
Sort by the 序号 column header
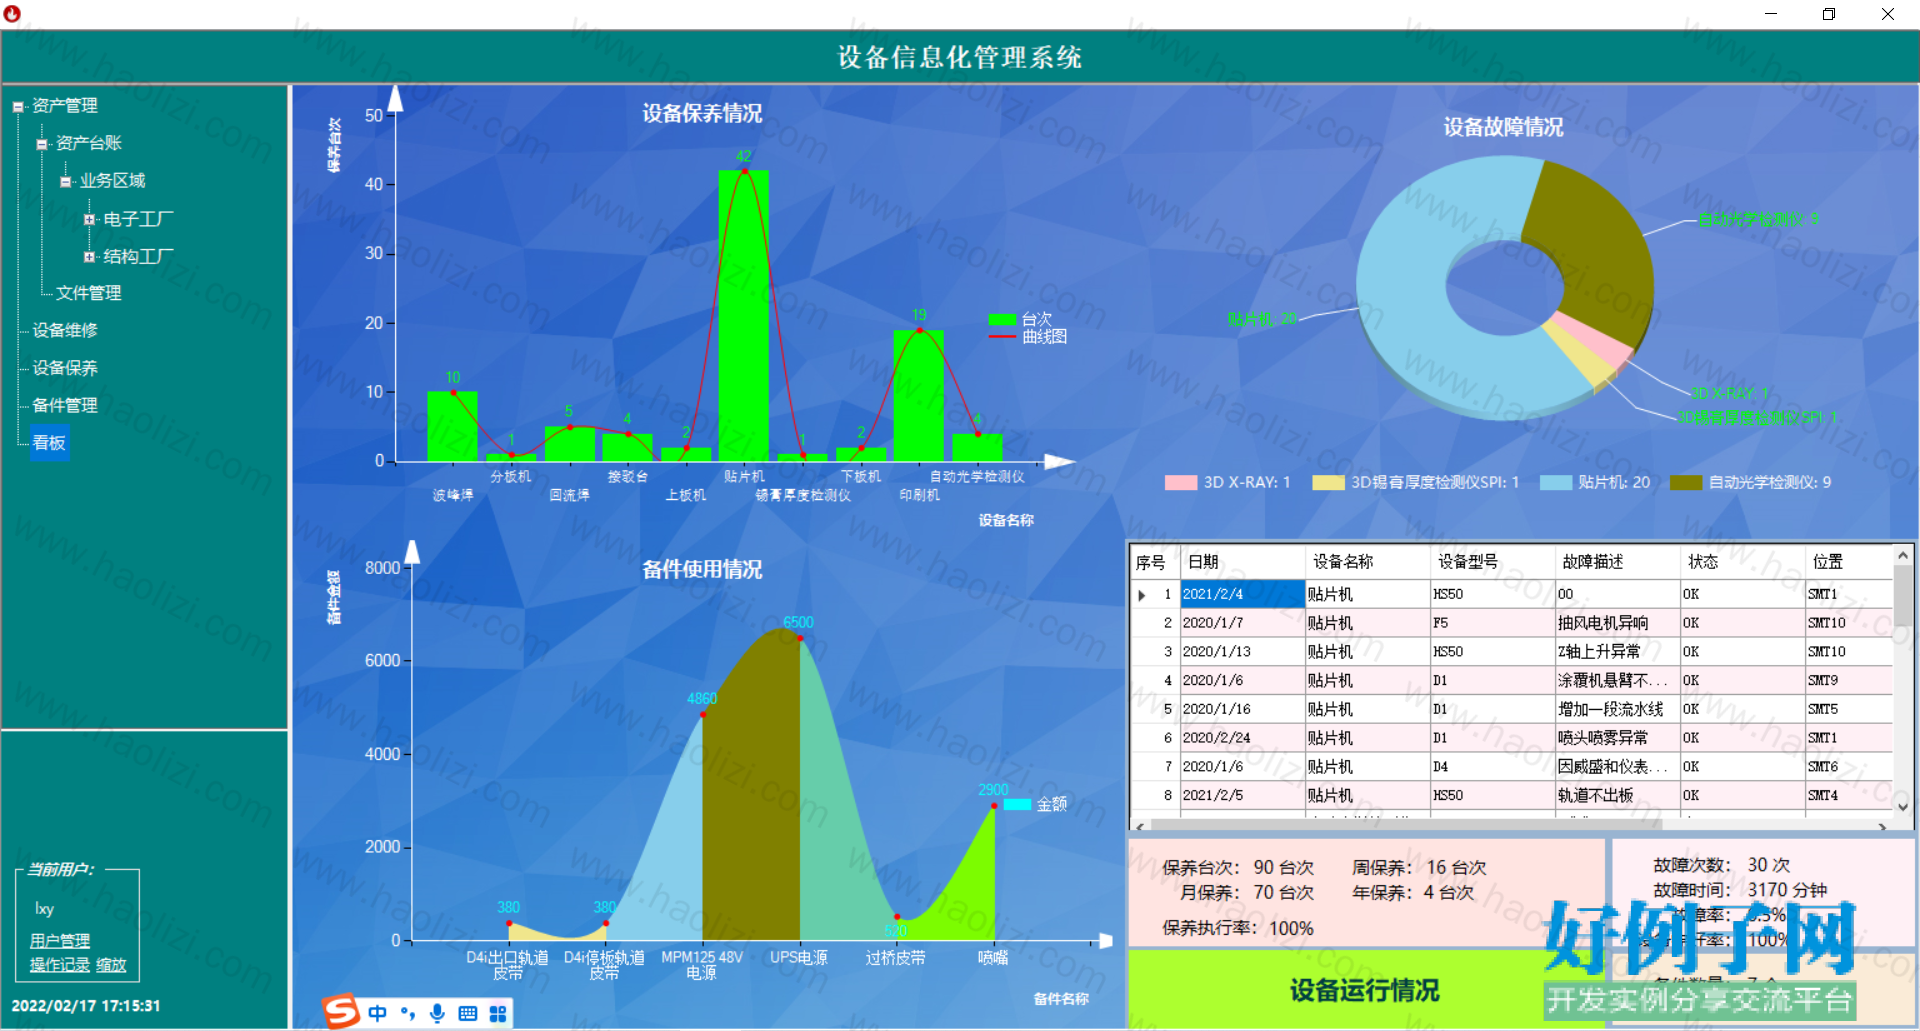pyautogui.click(x=1155, y=562)
